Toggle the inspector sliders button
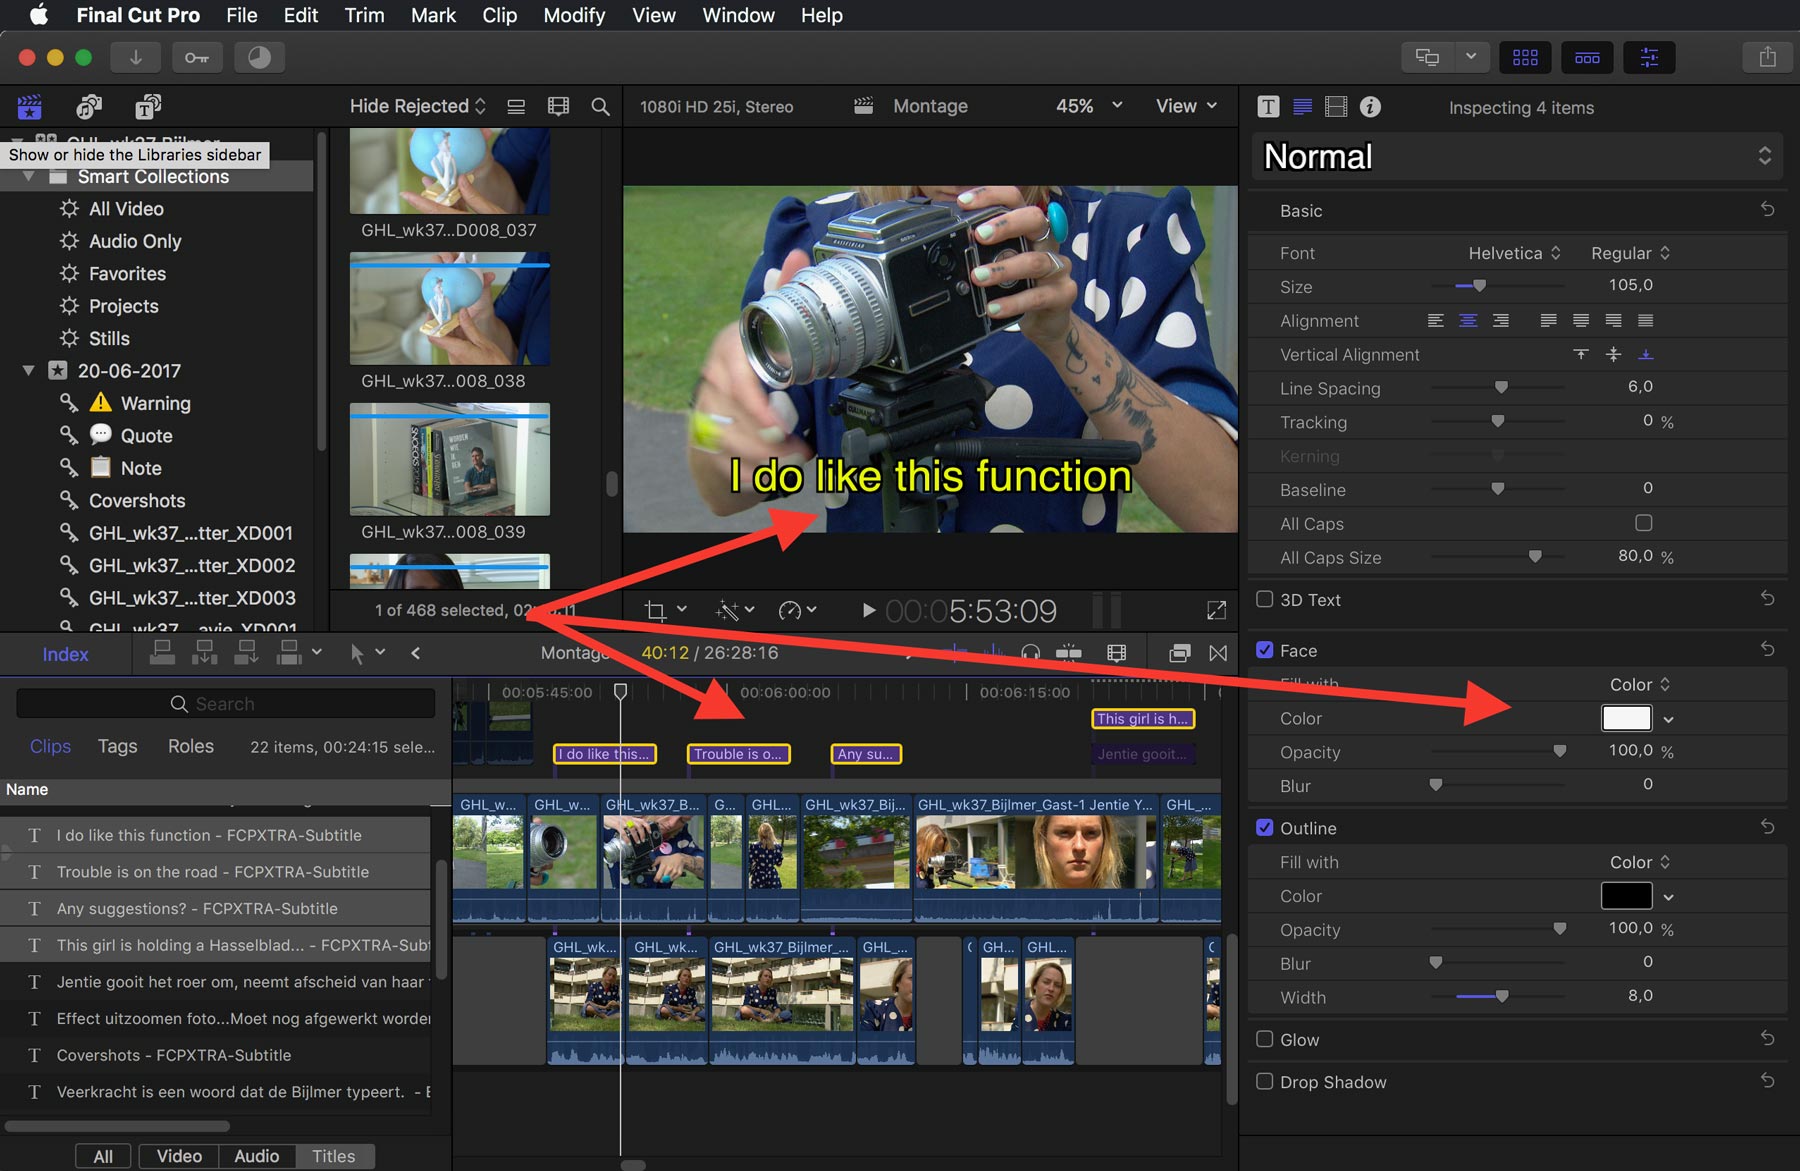Screen dimensions: 1800x1171 pos(1649,57)
